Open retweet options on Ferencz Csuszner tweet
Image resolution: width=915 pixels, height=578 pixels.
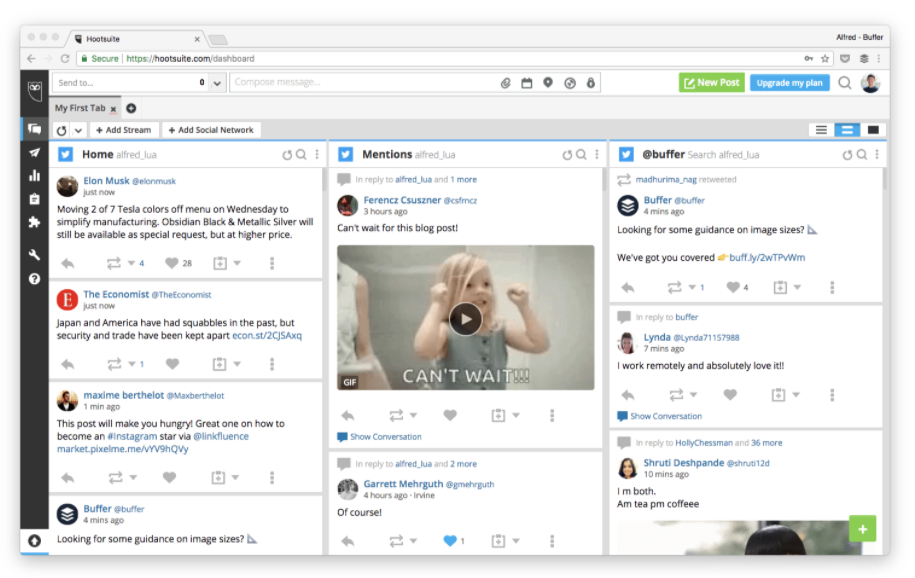point(413,415)
